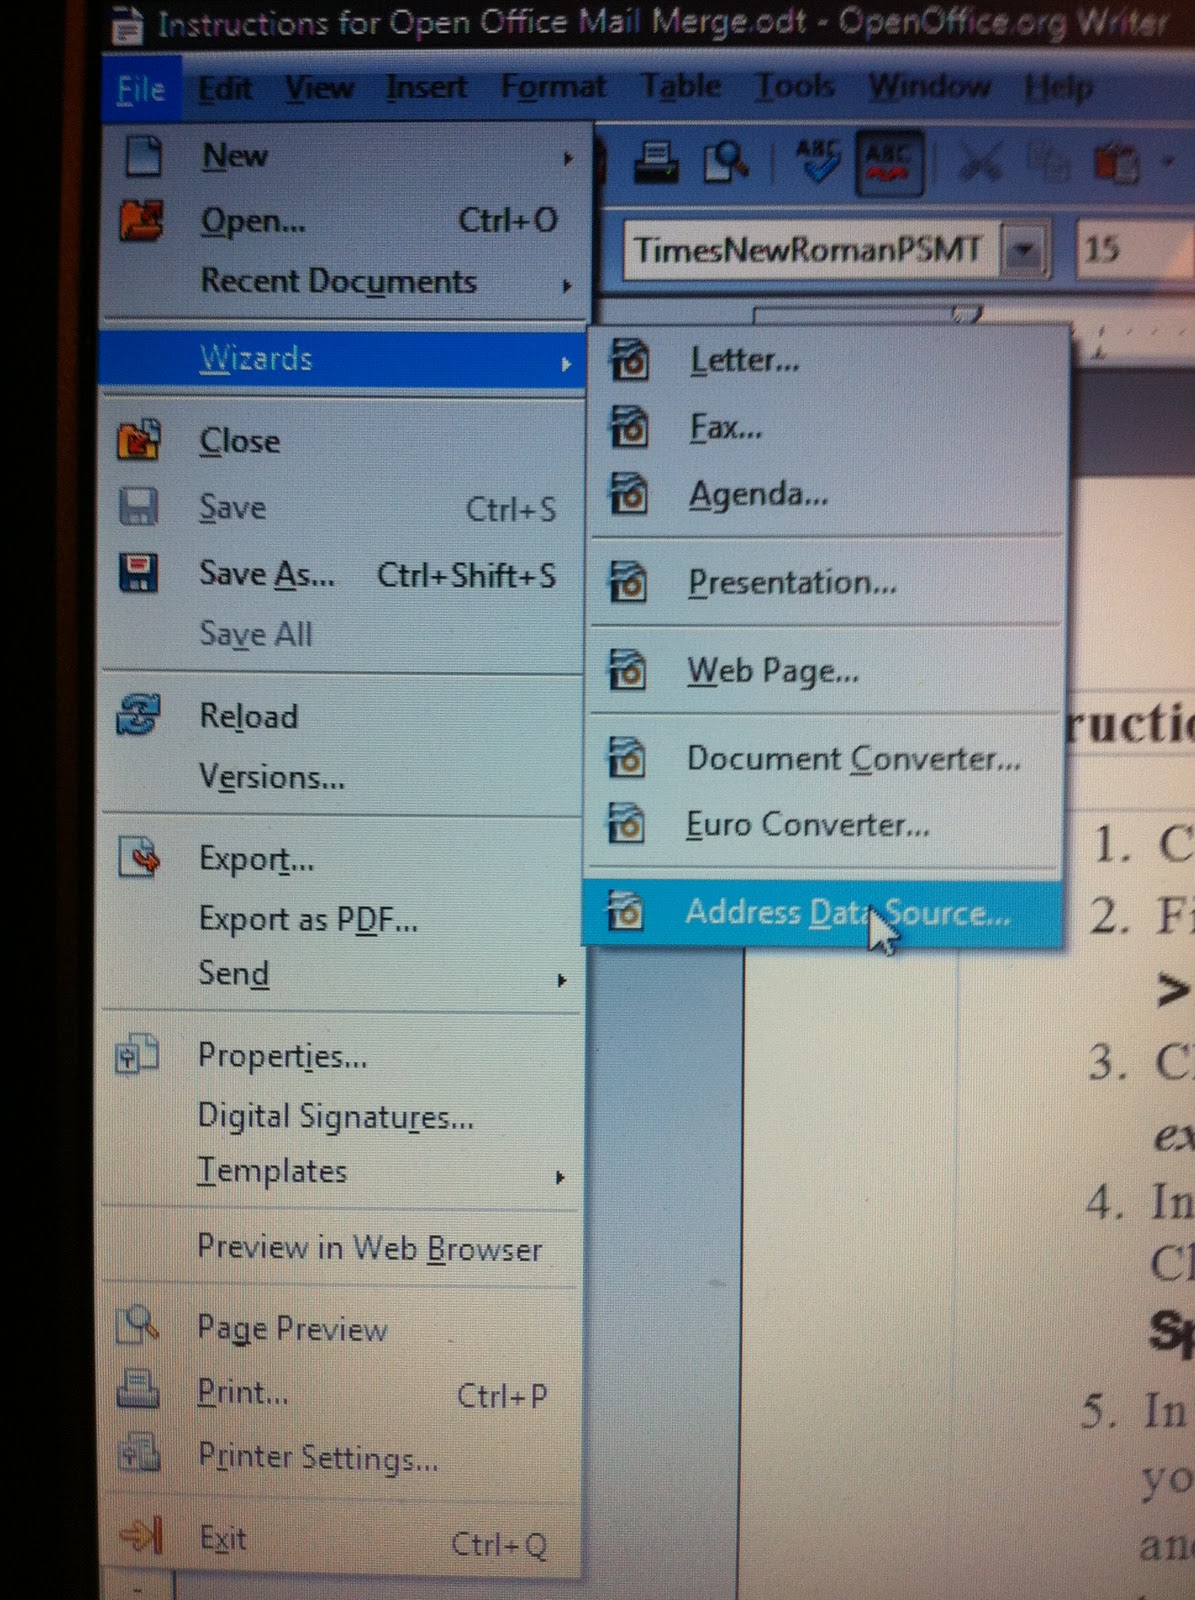The width and height of the screenshot is (1195, 1600).
Task: Expand the New submenu
Action: click(x=568, y=158)
